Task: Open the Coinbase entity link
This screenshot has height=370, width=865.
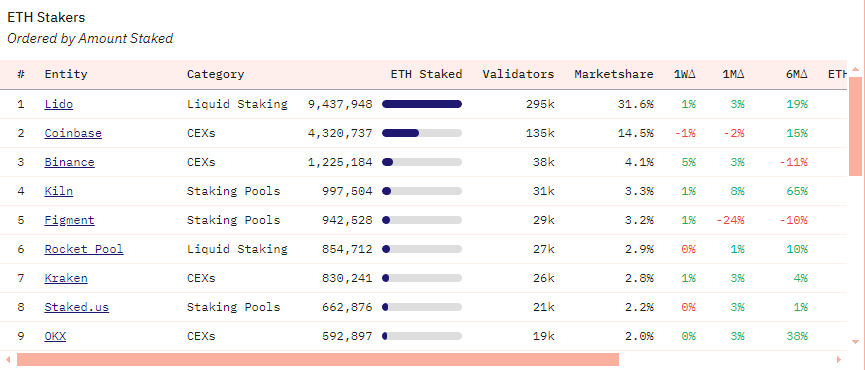Action: click(x=73, y=133)
